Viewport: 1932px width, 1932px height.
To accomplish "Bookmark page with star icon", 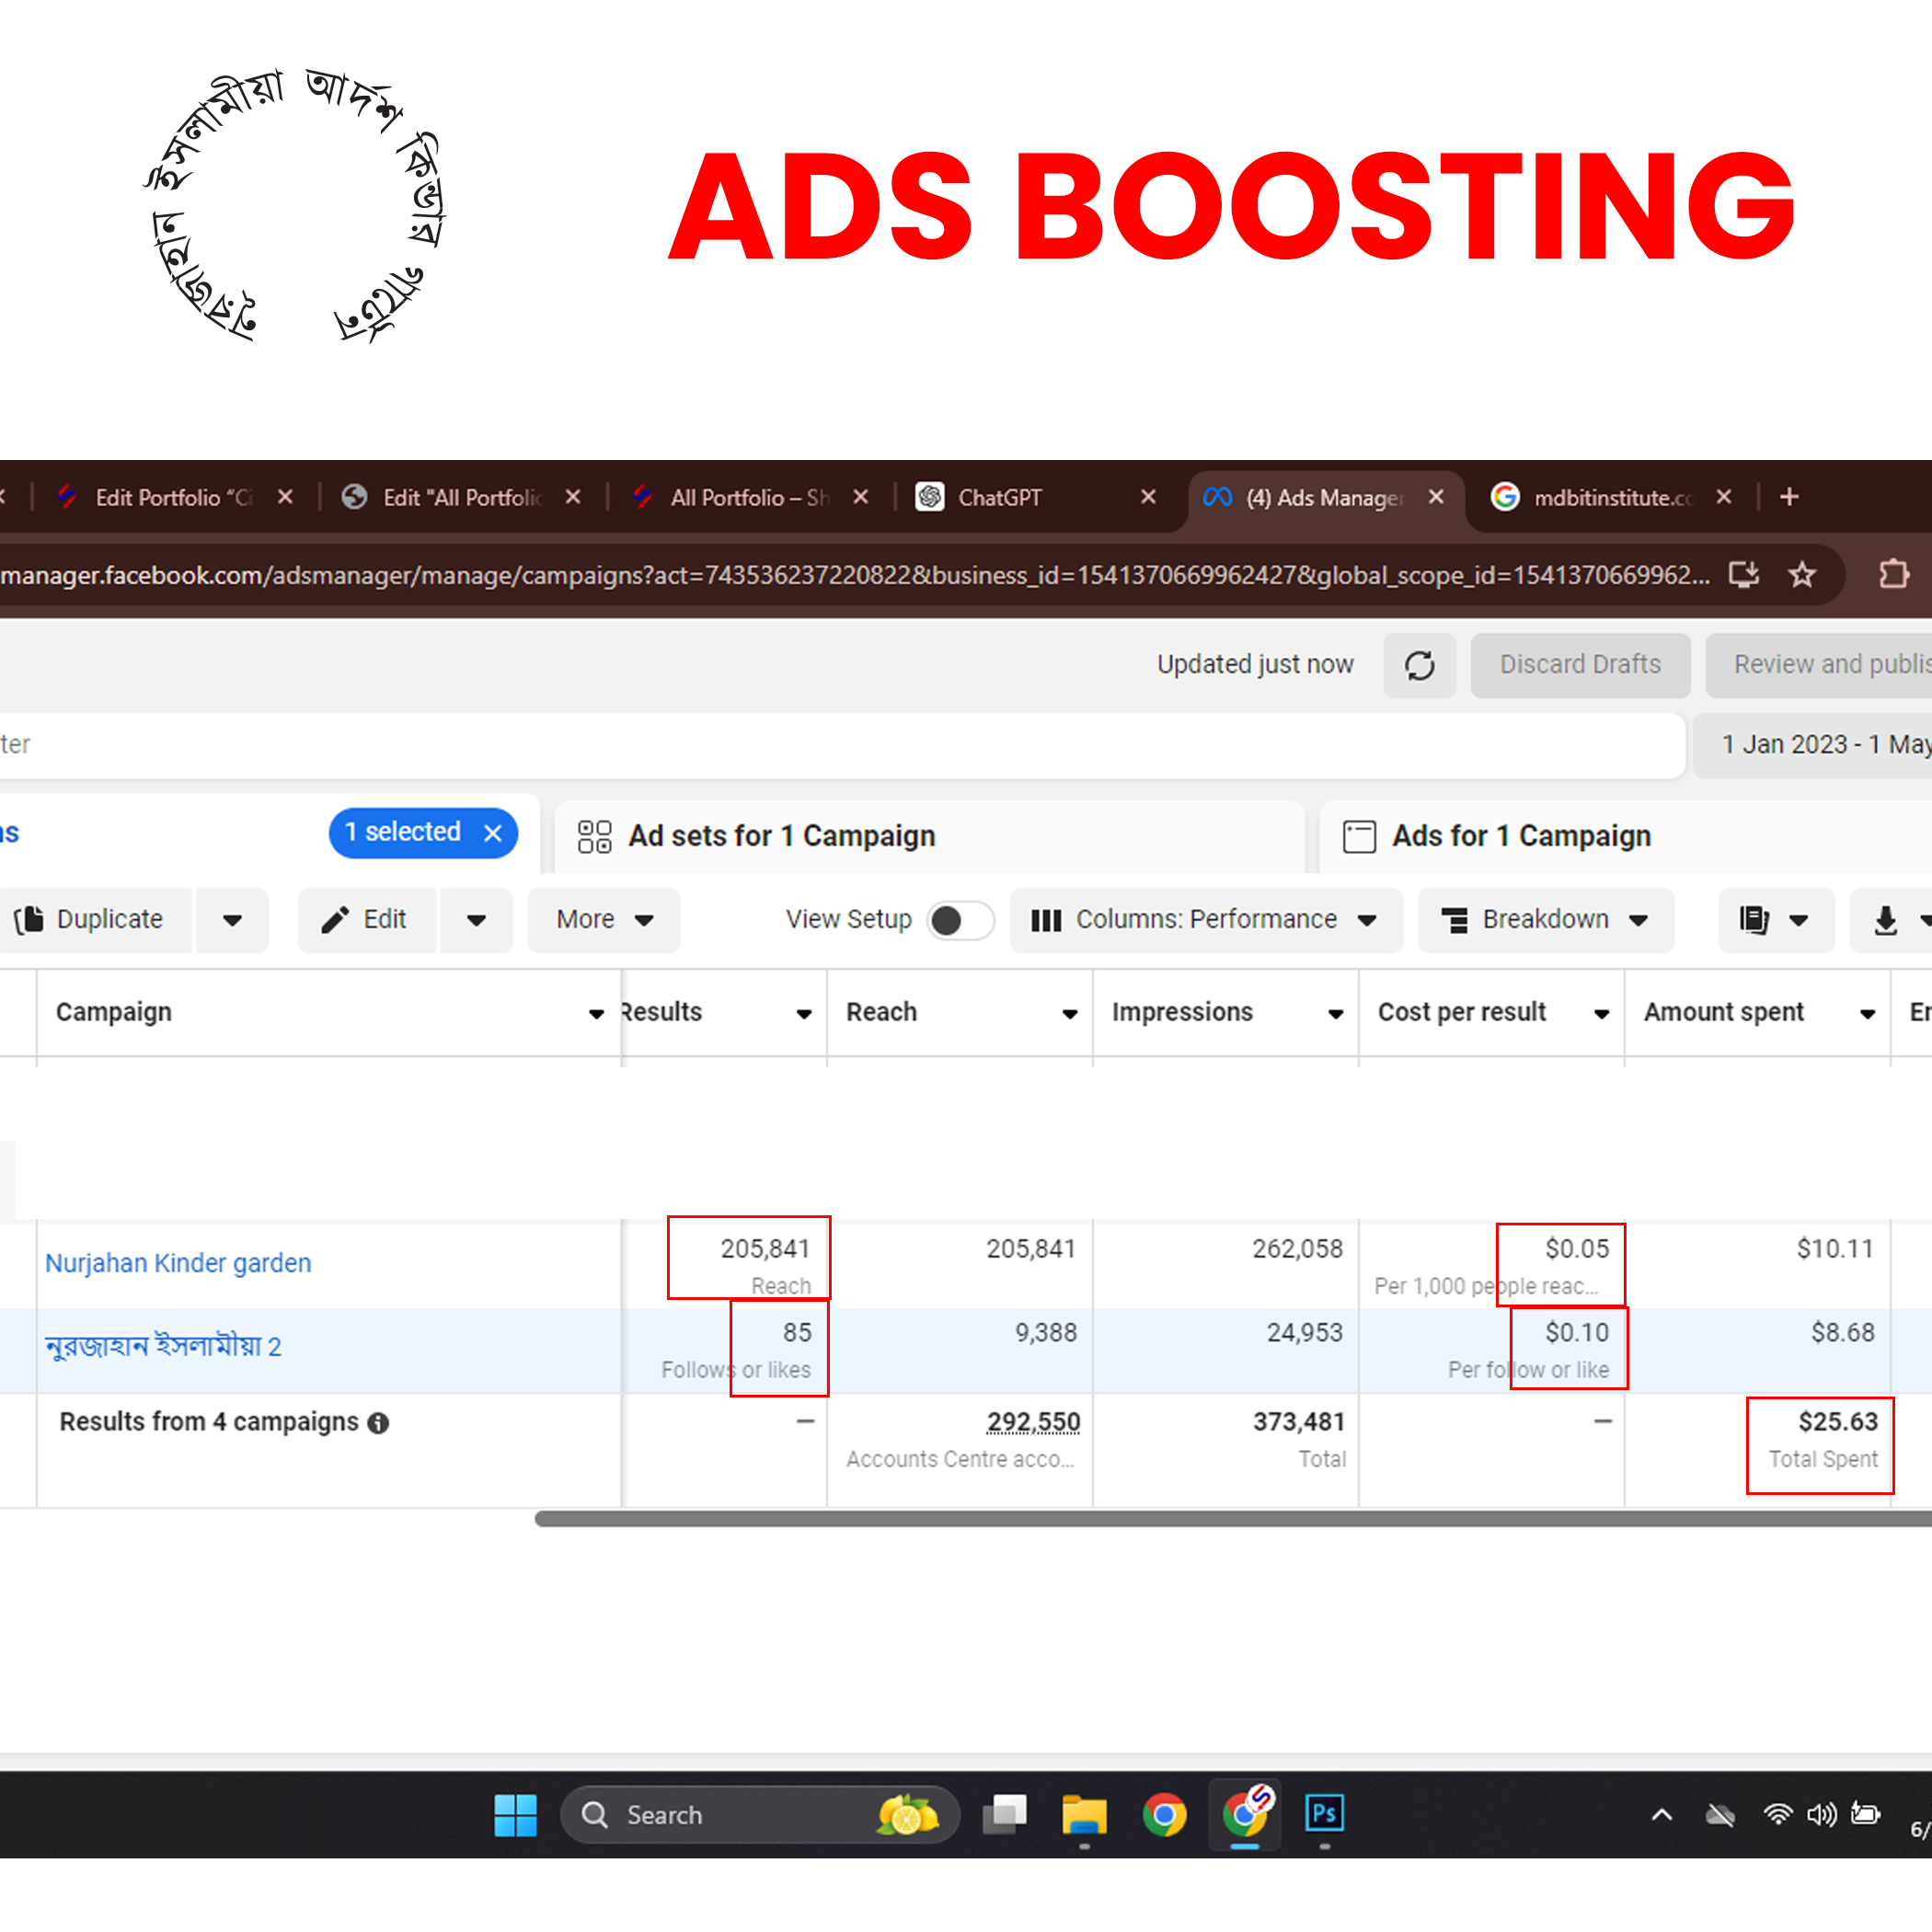I will click(1802, 575).
